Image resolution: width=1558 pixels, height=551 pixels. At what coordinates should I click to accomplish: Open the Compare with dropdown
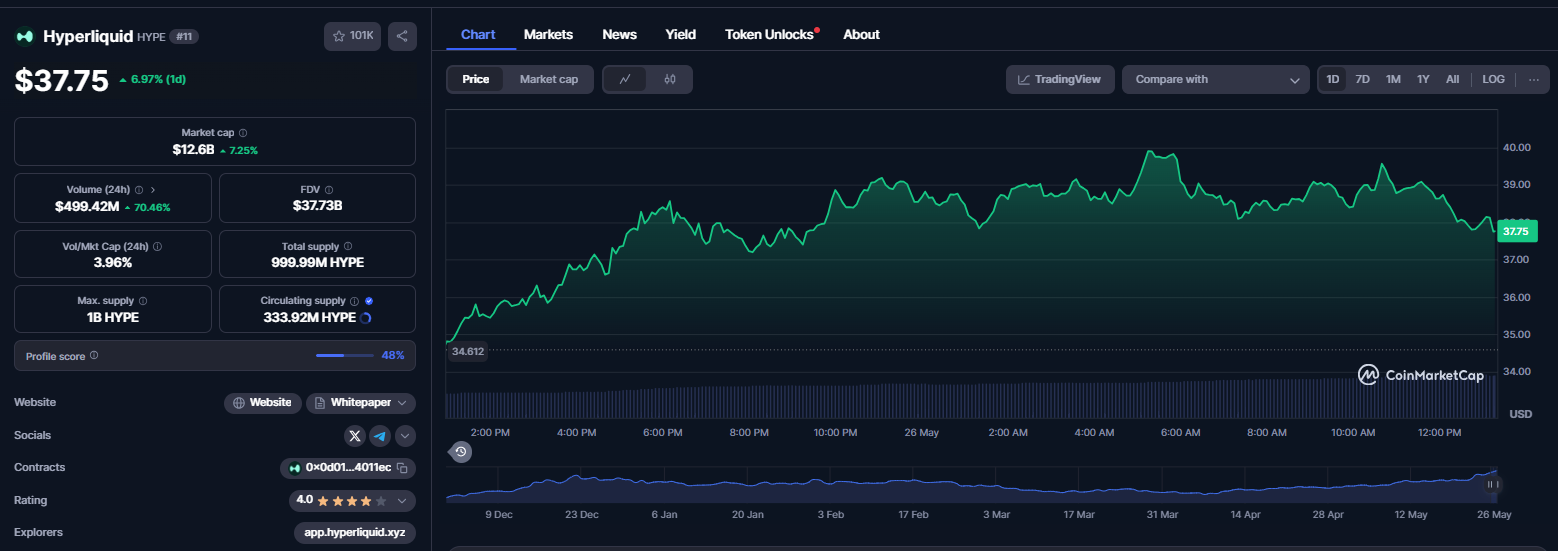coord(1216,79)
